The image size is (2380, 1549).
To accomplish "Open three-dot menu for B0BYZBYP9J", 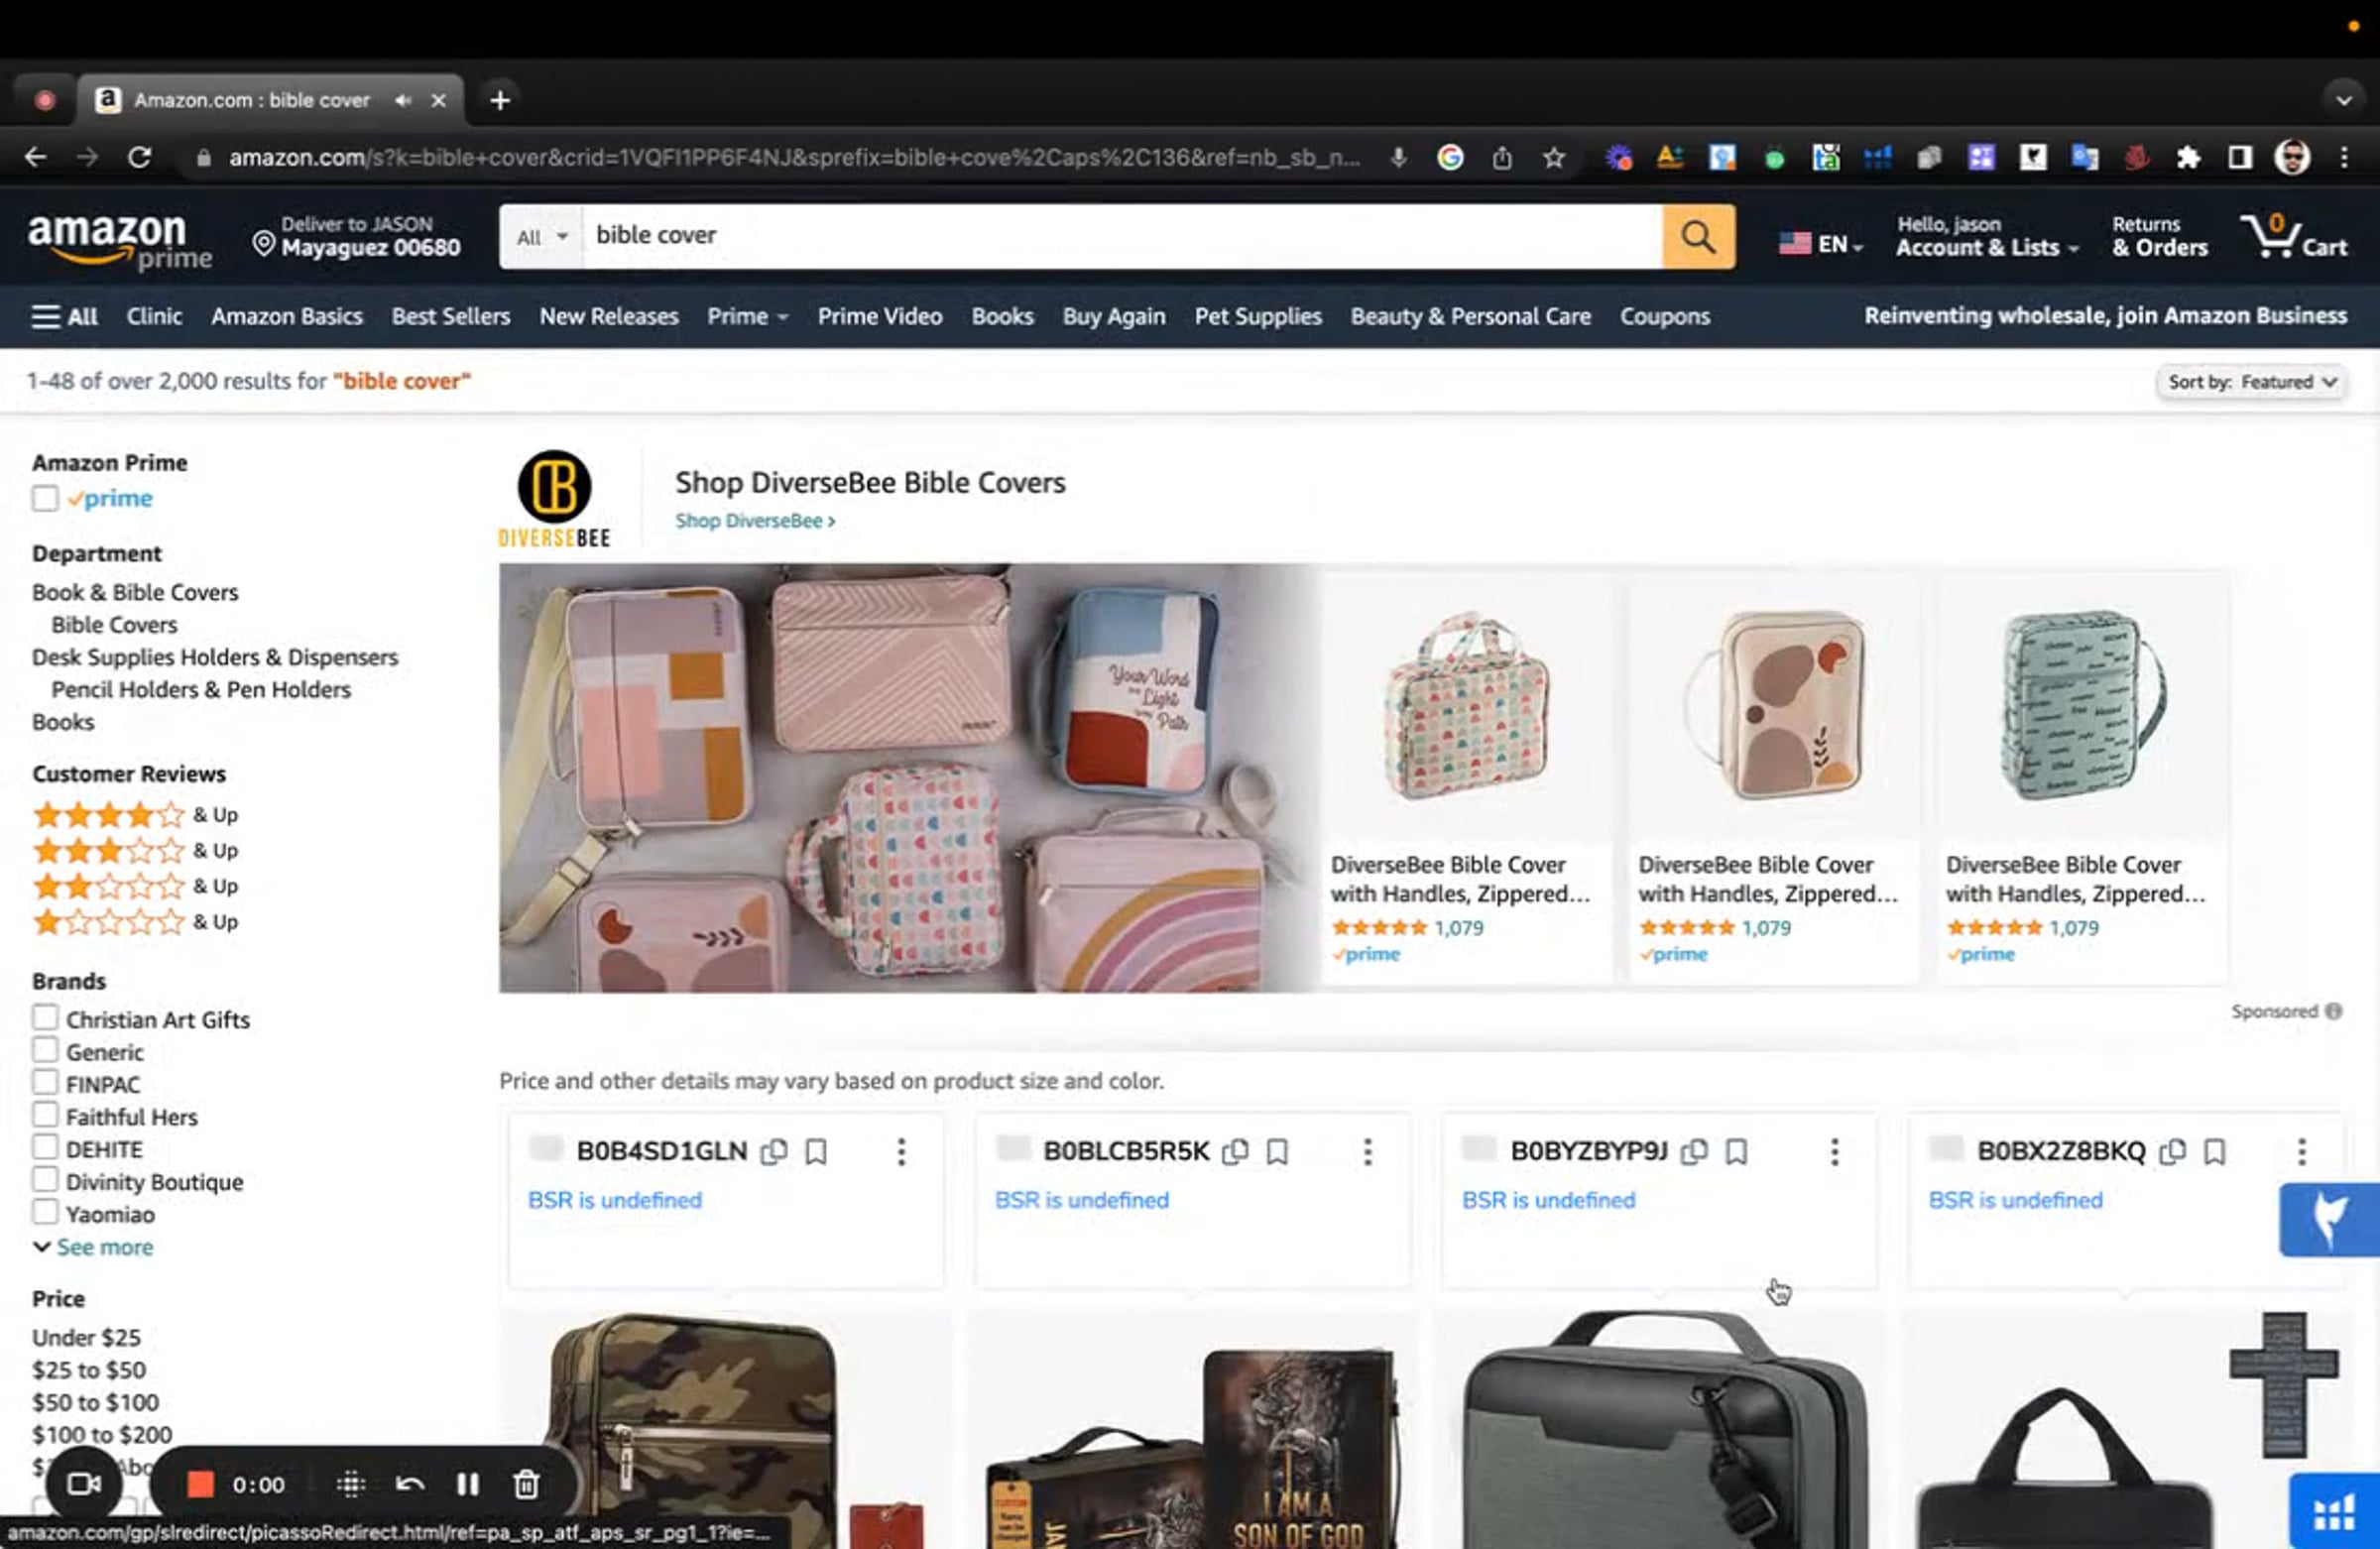I will tap(1834, 1152).
